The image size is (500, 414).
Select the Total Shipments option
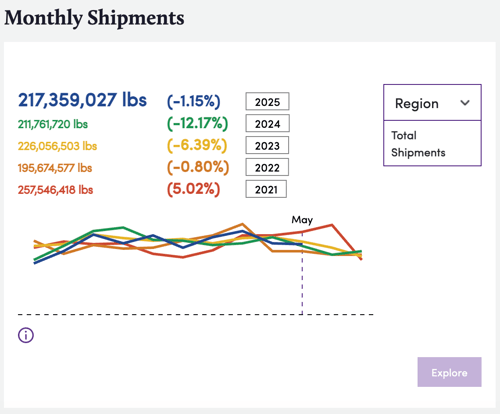pos(418,144)
